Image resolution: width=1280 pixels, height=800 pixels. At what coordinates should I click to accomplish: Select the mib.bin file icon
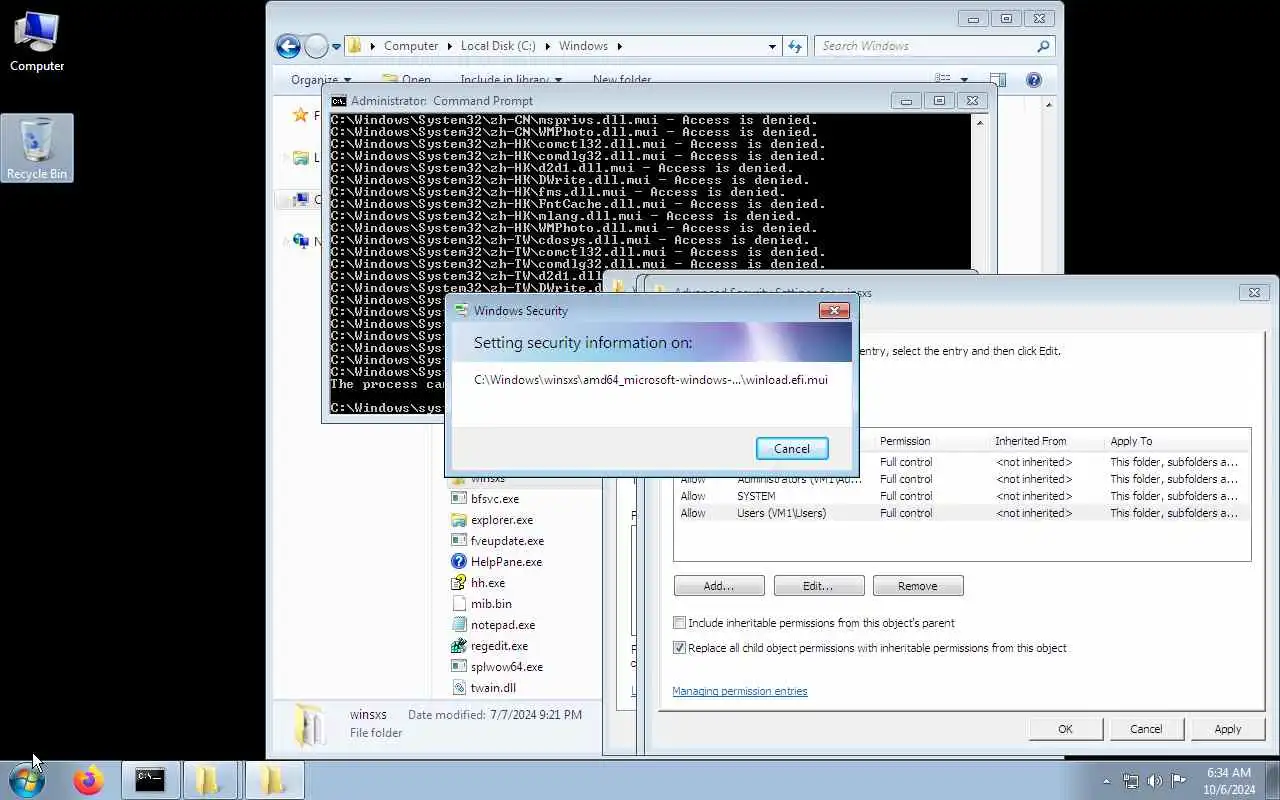(x=459, y=604)
